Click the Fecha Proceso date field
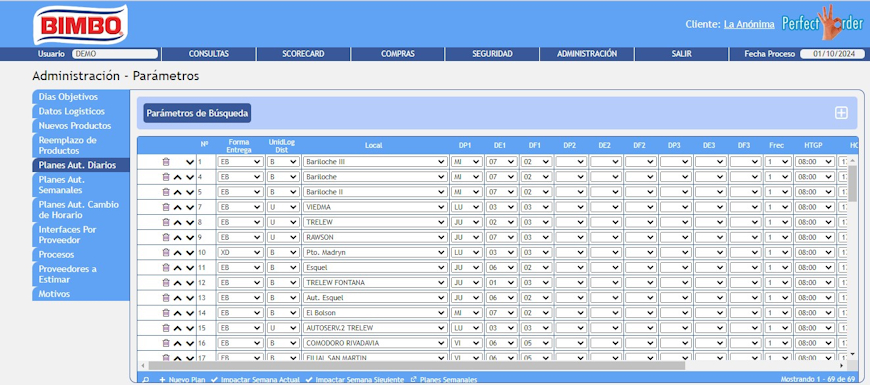The width and height of the screenshot is (870, 385). pos(832,54)
